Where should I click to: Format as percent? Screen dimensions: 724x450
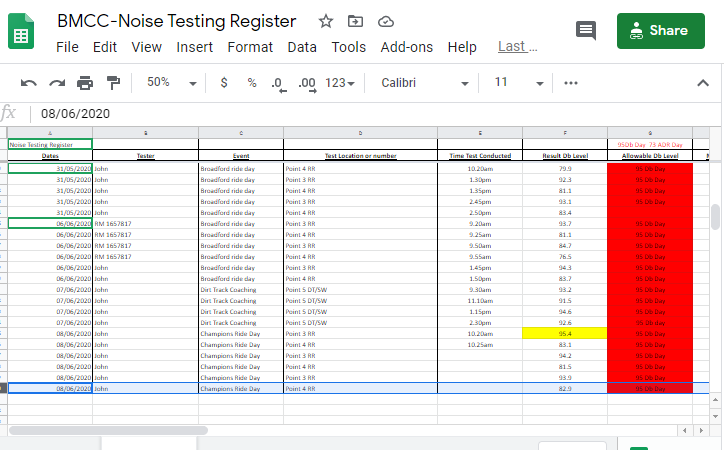[x=252, y=83]
